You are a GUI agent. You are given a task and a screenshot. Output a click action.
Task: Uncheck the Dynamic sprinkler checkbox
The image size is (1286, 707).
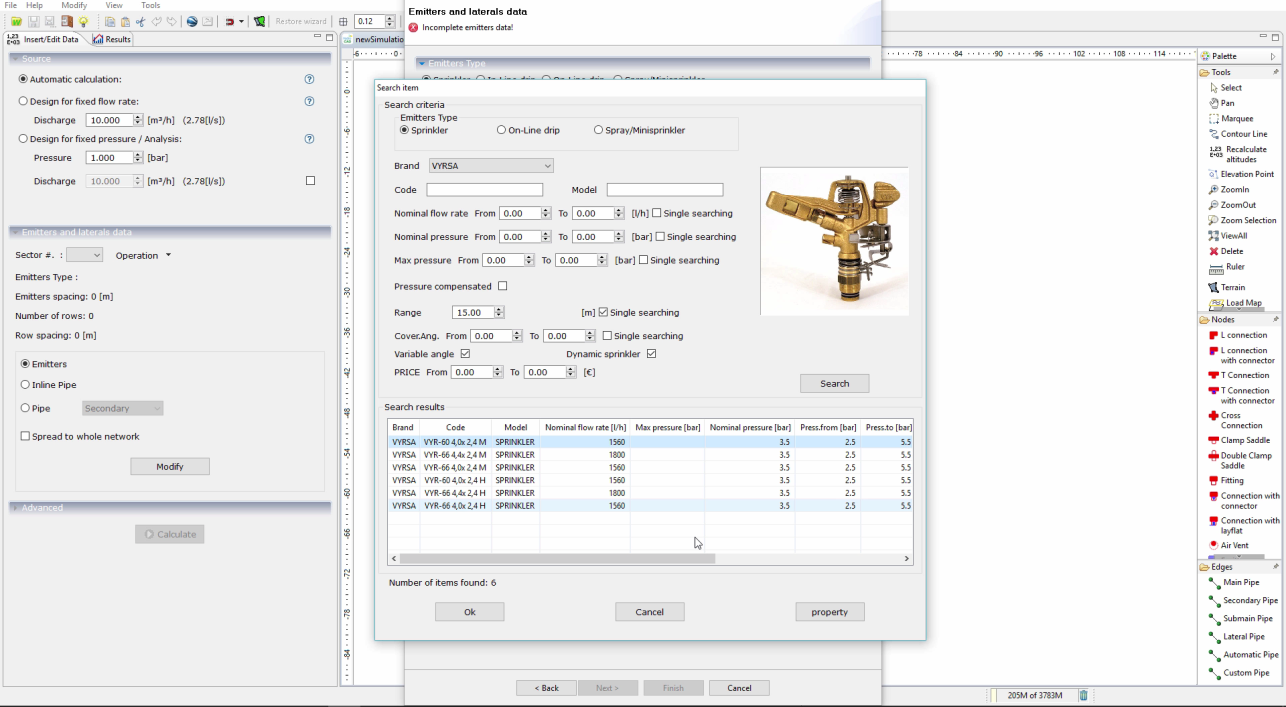click(651, 354)
